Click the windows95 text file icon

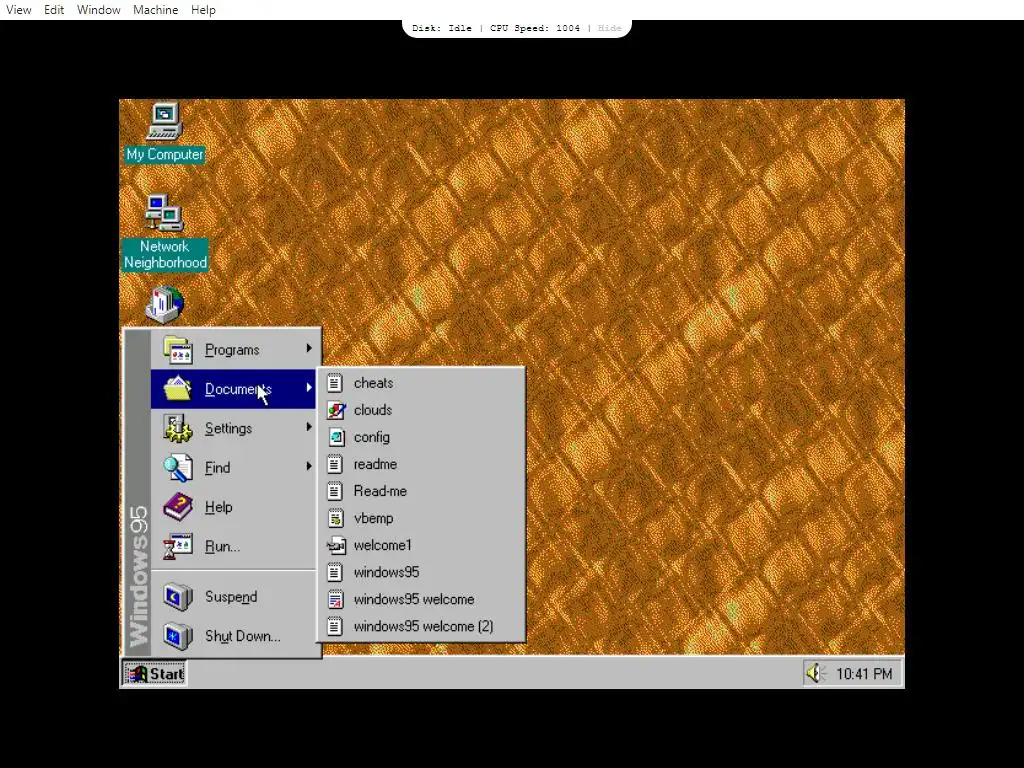[335, 573]
